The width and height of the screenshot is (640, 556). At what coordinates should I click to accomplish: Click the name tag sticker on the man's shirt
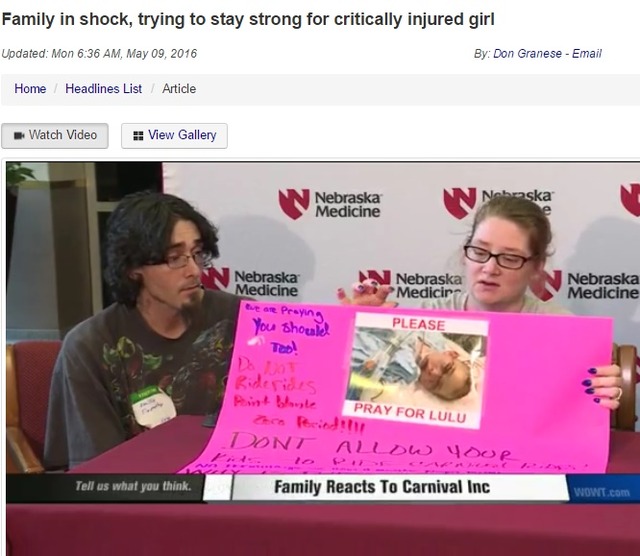153,409
